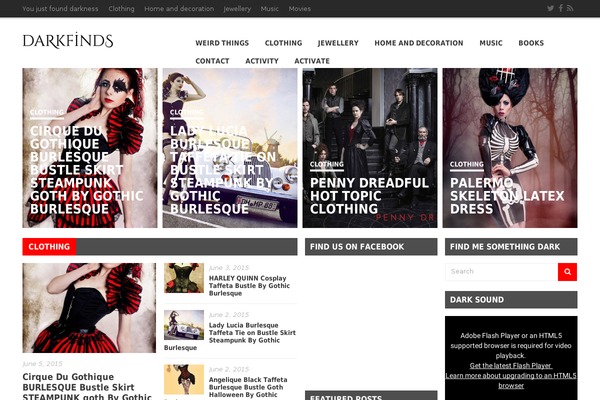The image size is (600, 400).
Task: Click the Harley Quinn Cosplay thumbnail
Action: (x=184, y=278)
